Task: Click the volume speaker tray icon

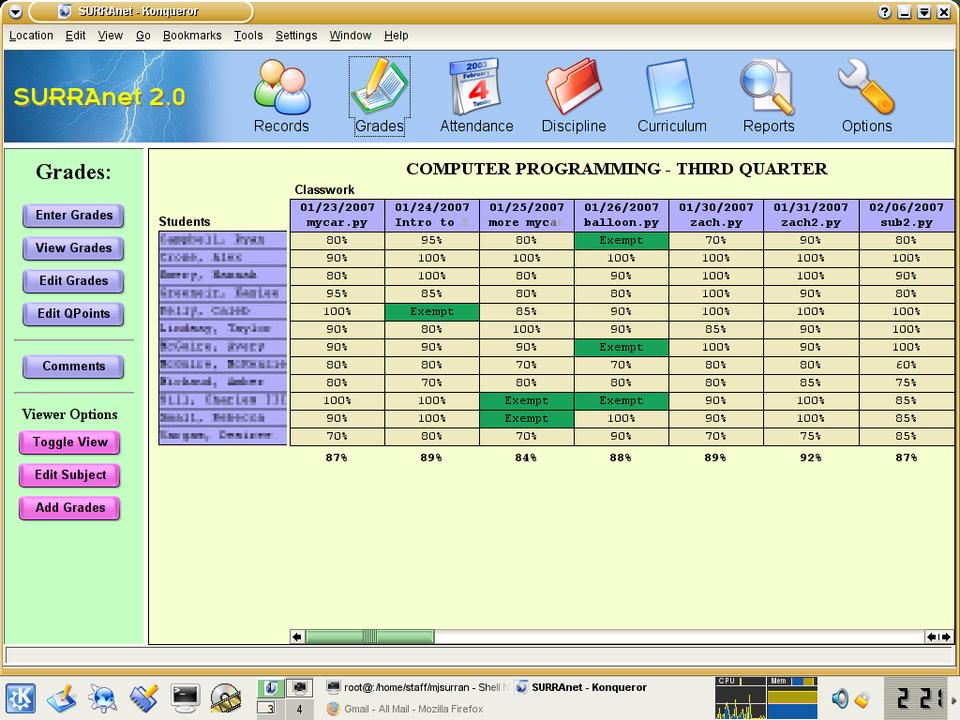Action: [840, 698]
